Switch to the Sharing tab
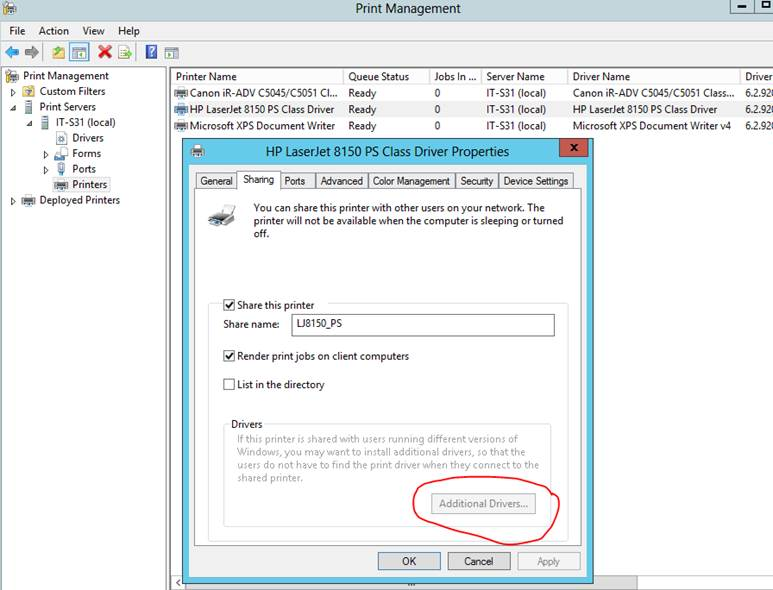Screen dimensions: 773x590 click(x=258, y=179)
